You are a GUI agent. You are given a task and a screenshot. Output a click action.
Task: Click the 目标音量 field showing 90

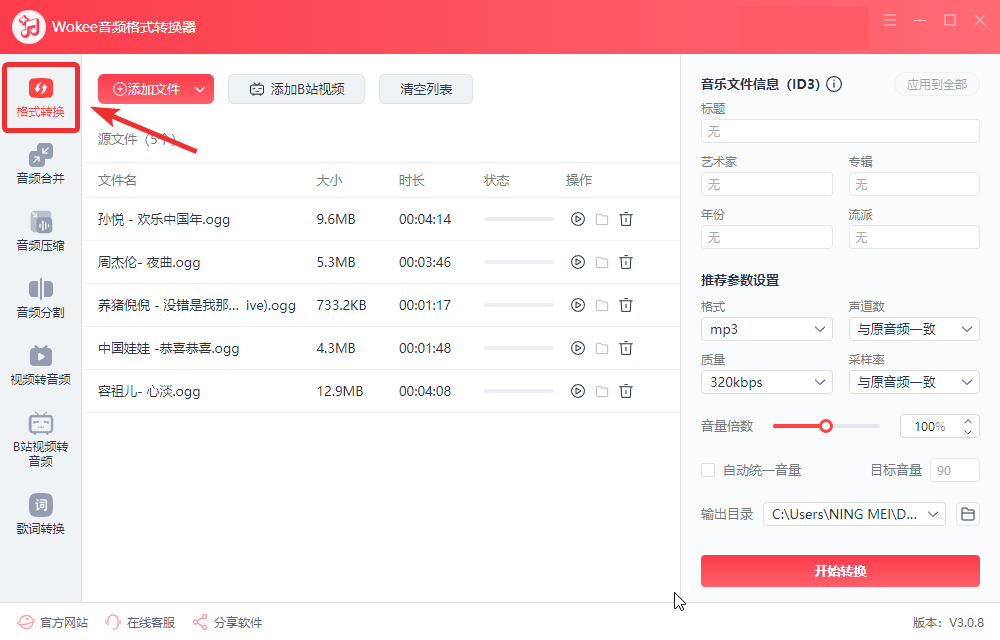click(955, 470)
